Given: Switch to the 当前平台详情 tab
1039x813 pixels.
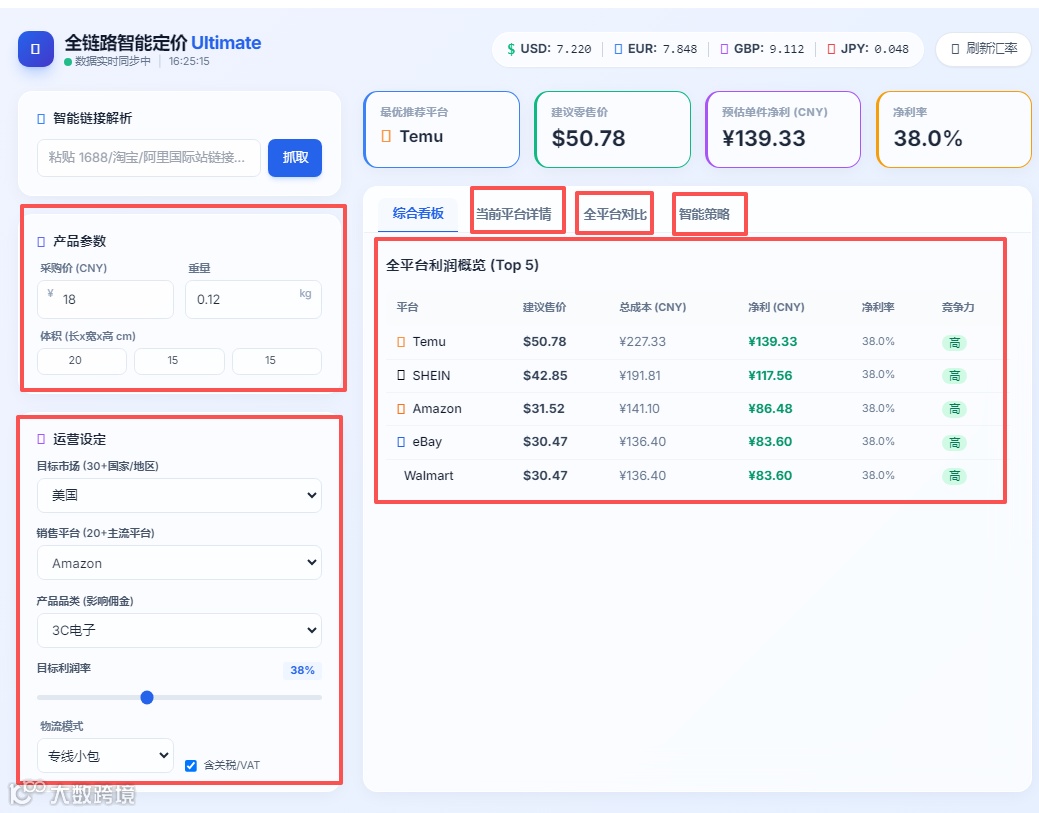Looking at the screenshot, I should (x=514, y=214).
